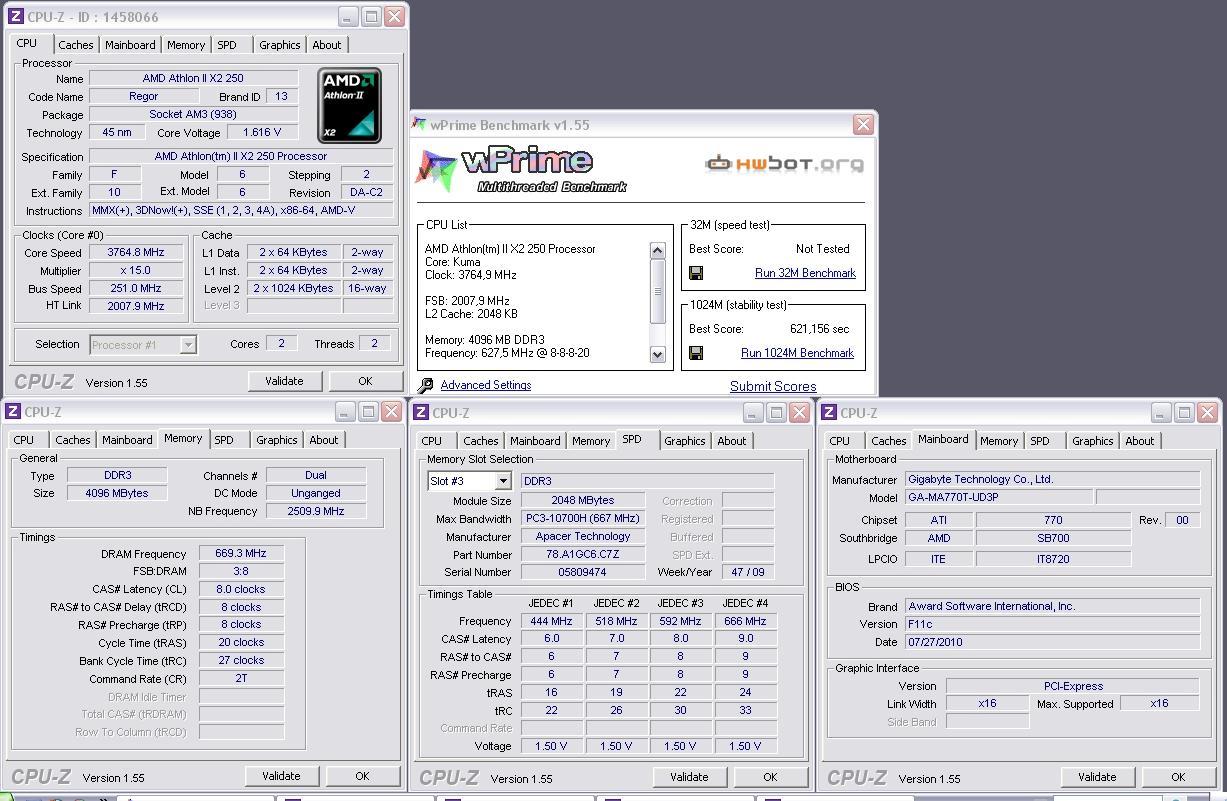Select About tab in Mainboard window
1227x801 pixels.
point(1140,441)
